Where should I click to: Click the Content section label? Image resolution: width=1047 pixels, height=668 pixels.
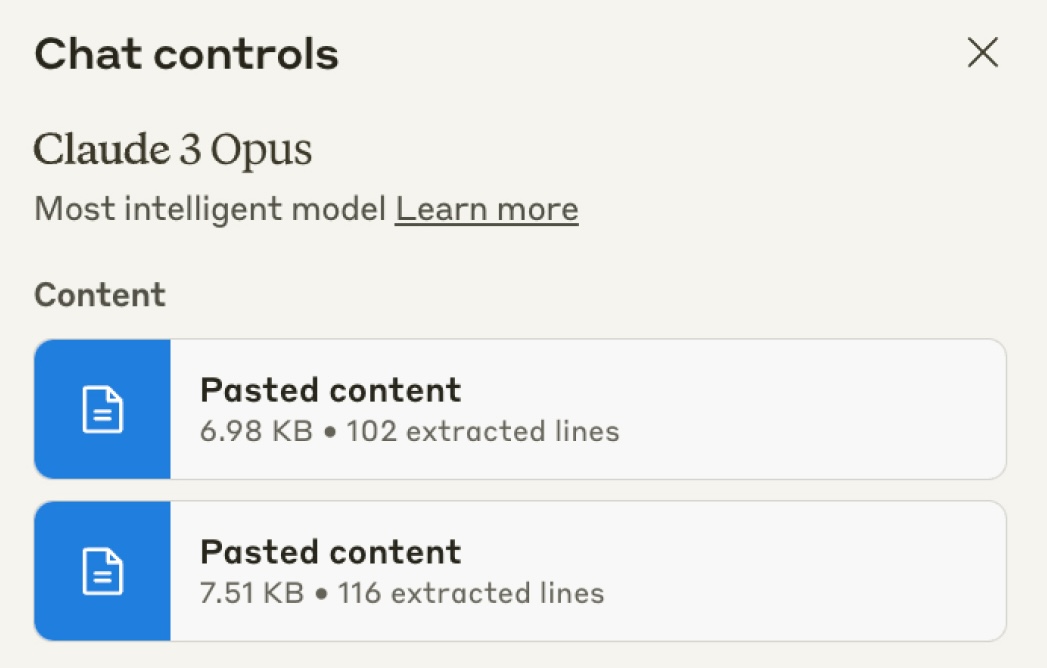point(100,295)
